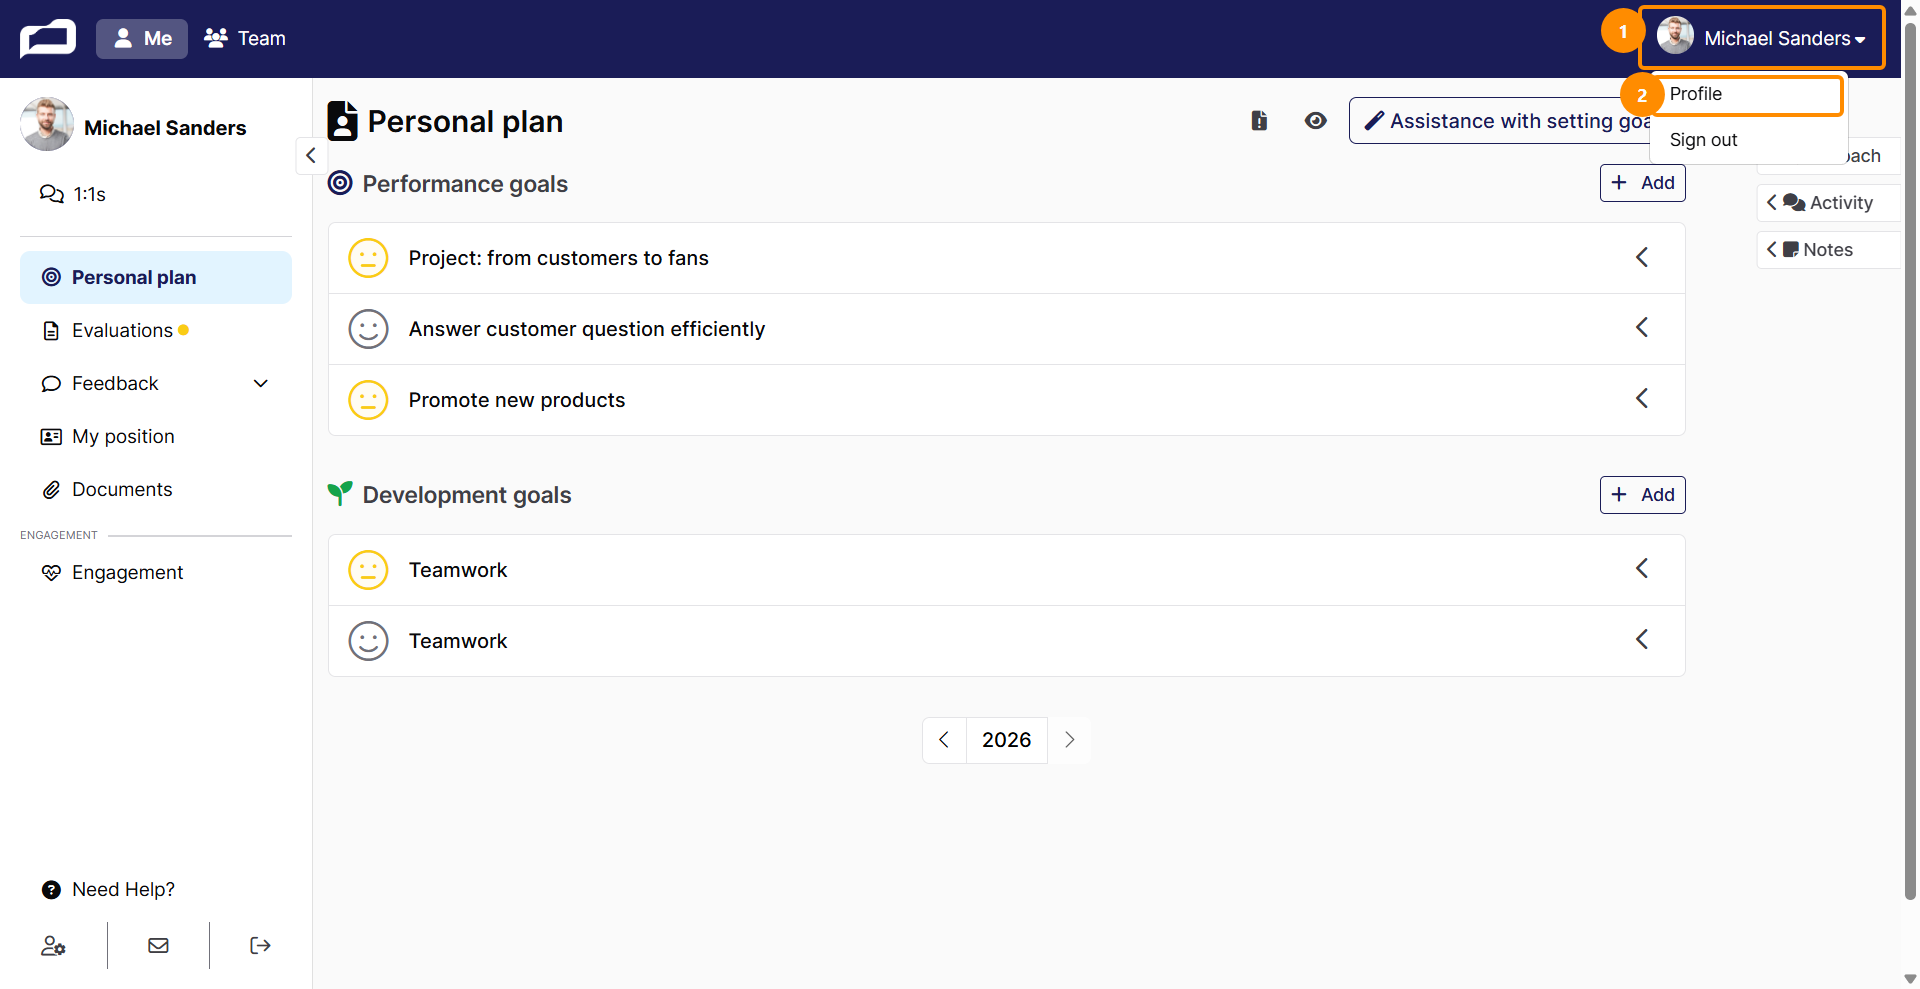Viewport: 1920px width, 989px height.
Task: Click Assistance with setting goals button
Action: point(1500,121)
